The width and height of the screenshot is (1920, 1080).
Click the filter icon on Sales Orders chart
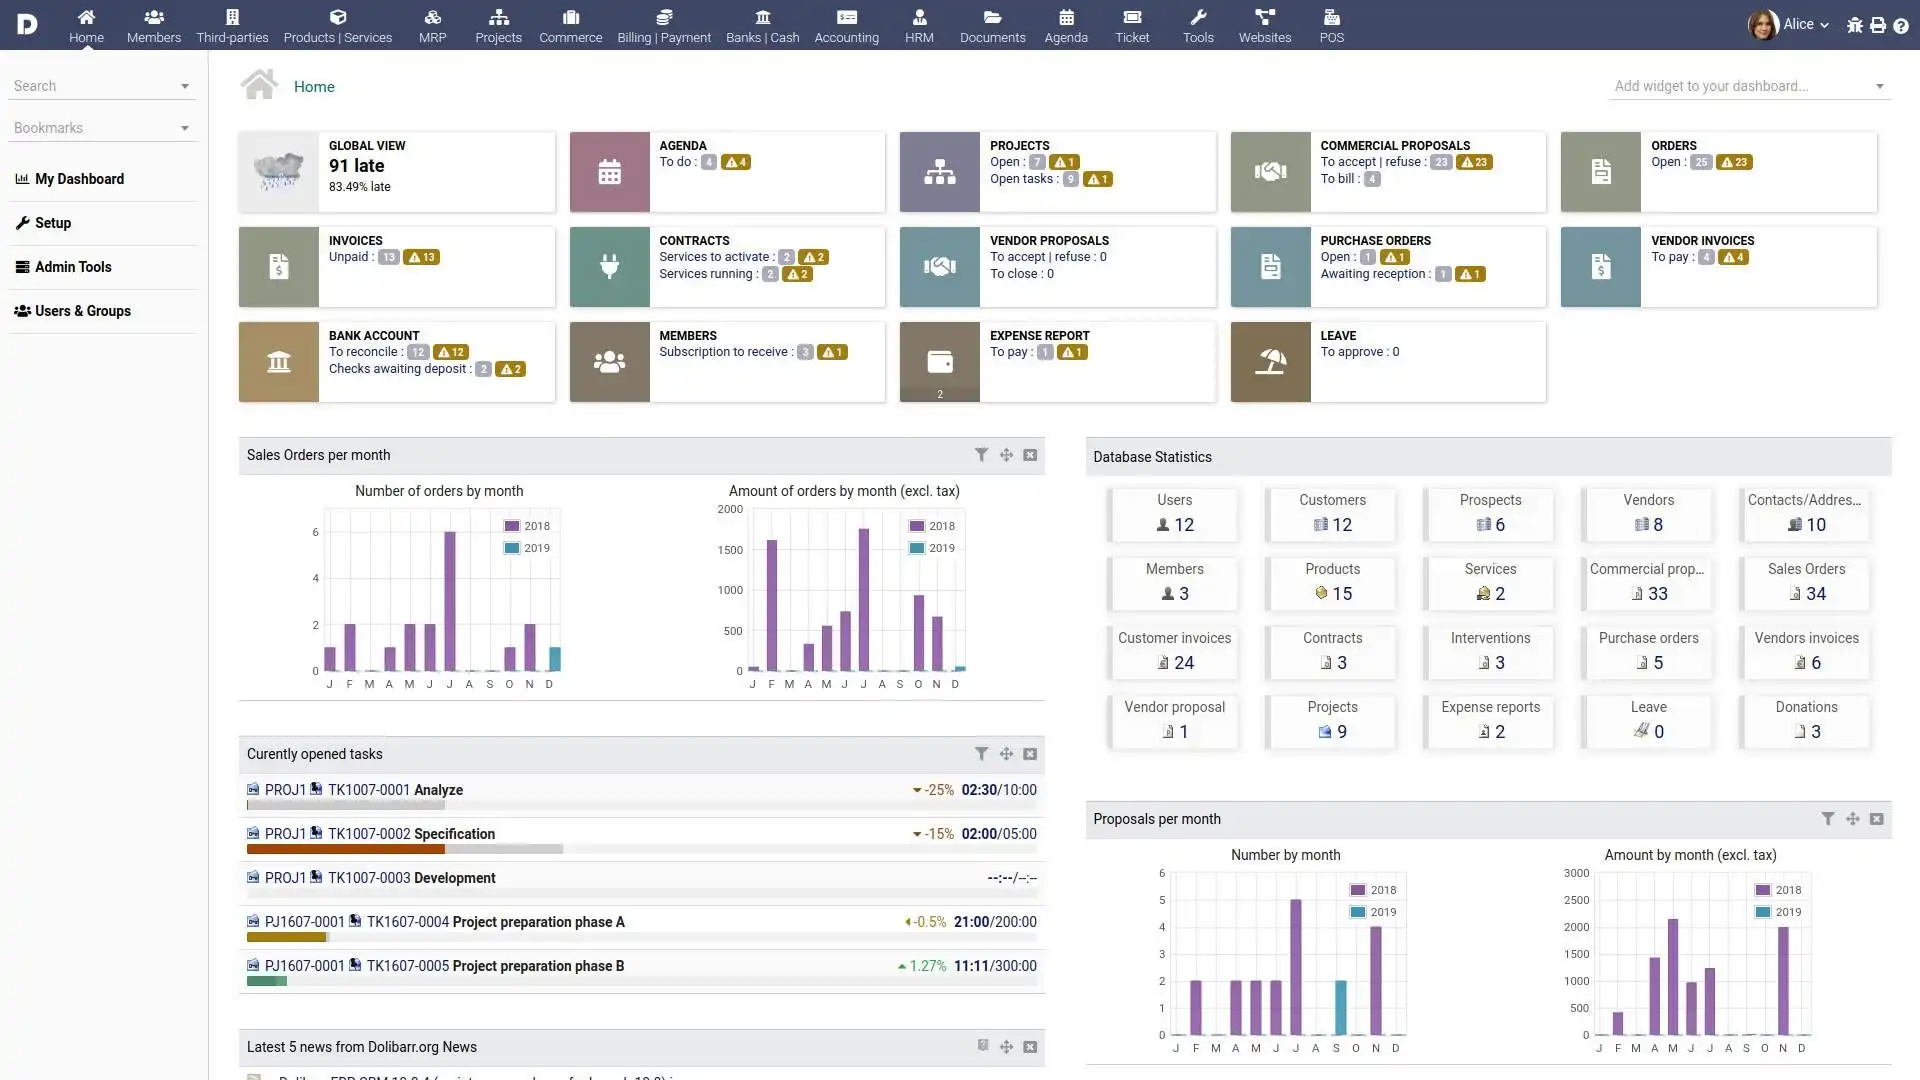click(x=981, y=454)
